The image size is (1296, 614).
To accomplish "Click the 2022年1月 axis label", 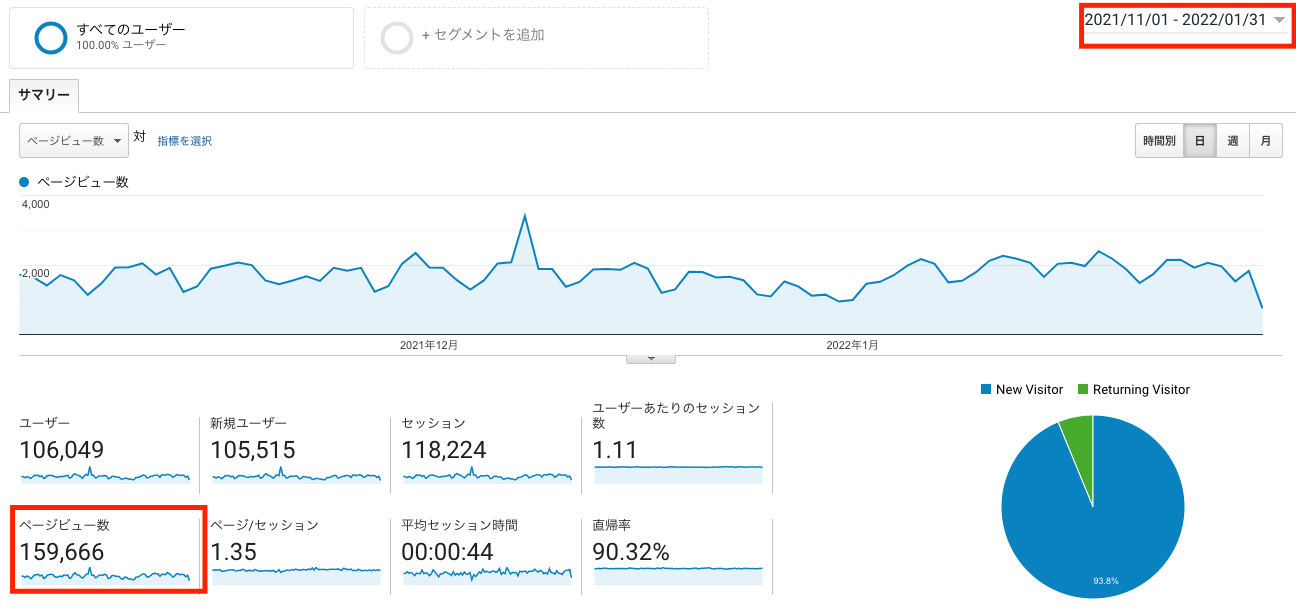I will pyautogui.click(x=853, y=345).
